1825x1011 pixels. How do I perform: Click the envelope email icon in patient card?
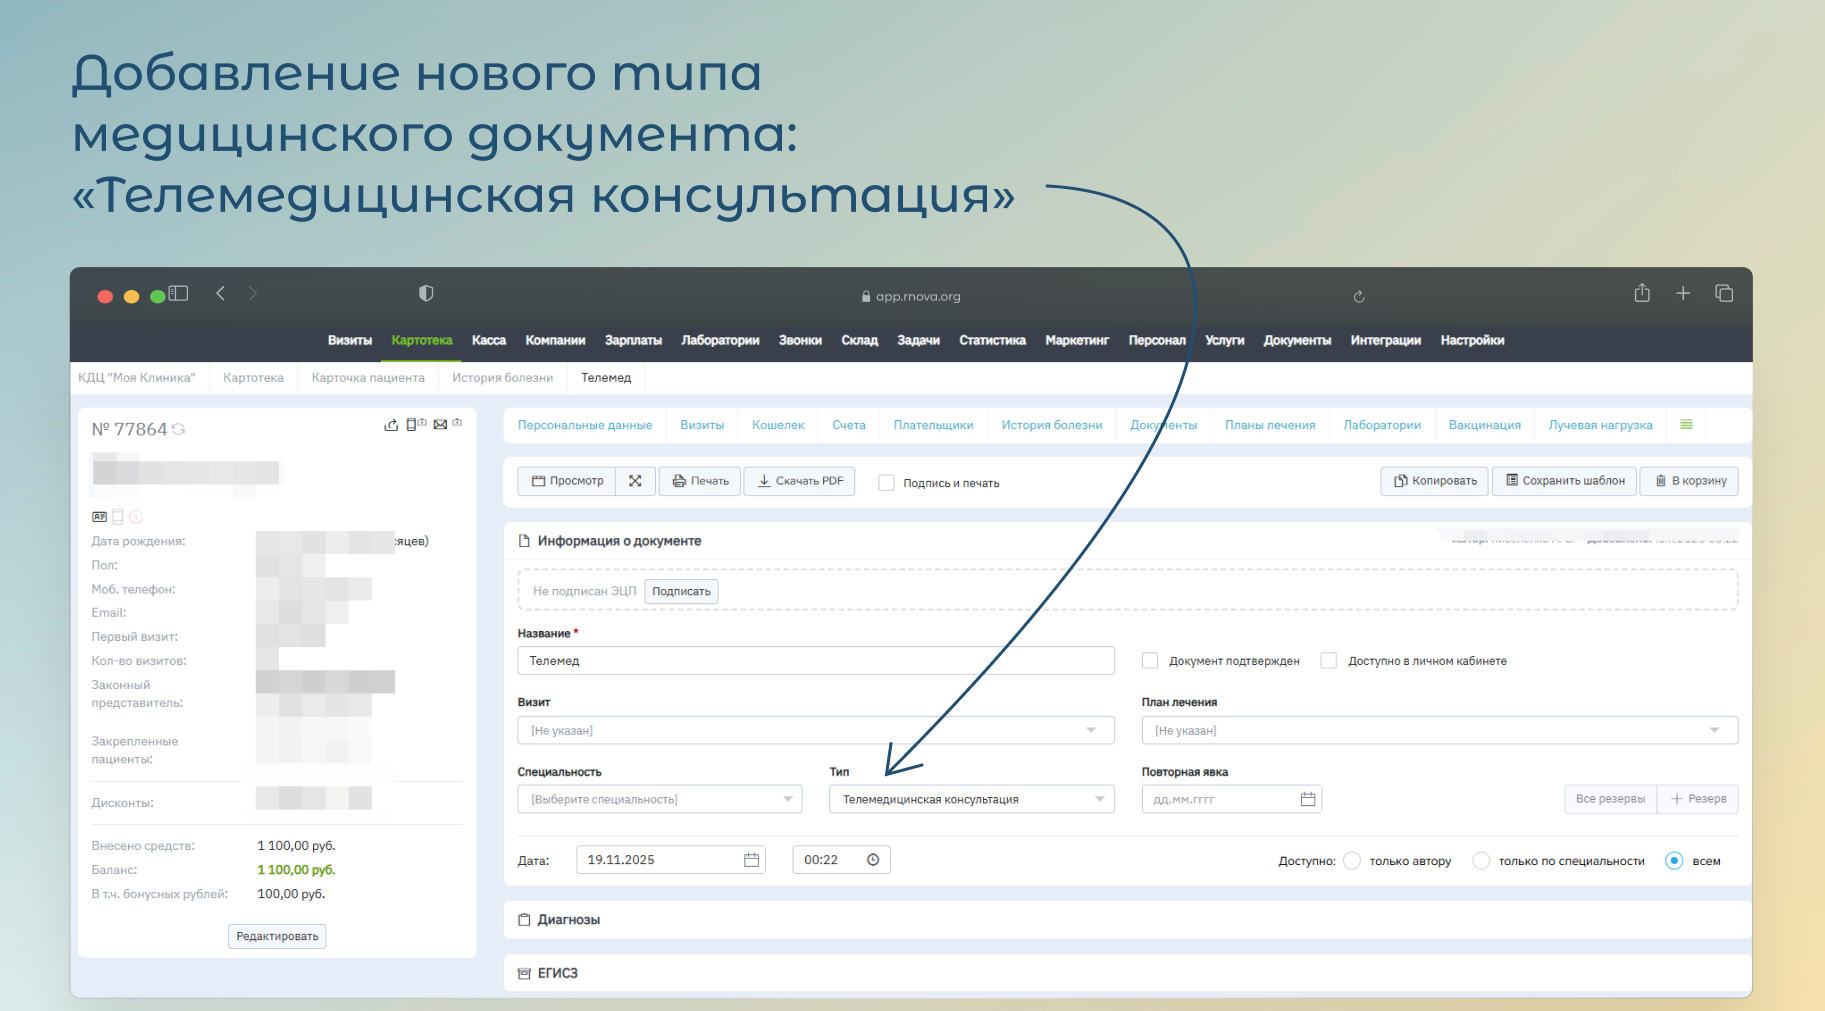point(440,425)
